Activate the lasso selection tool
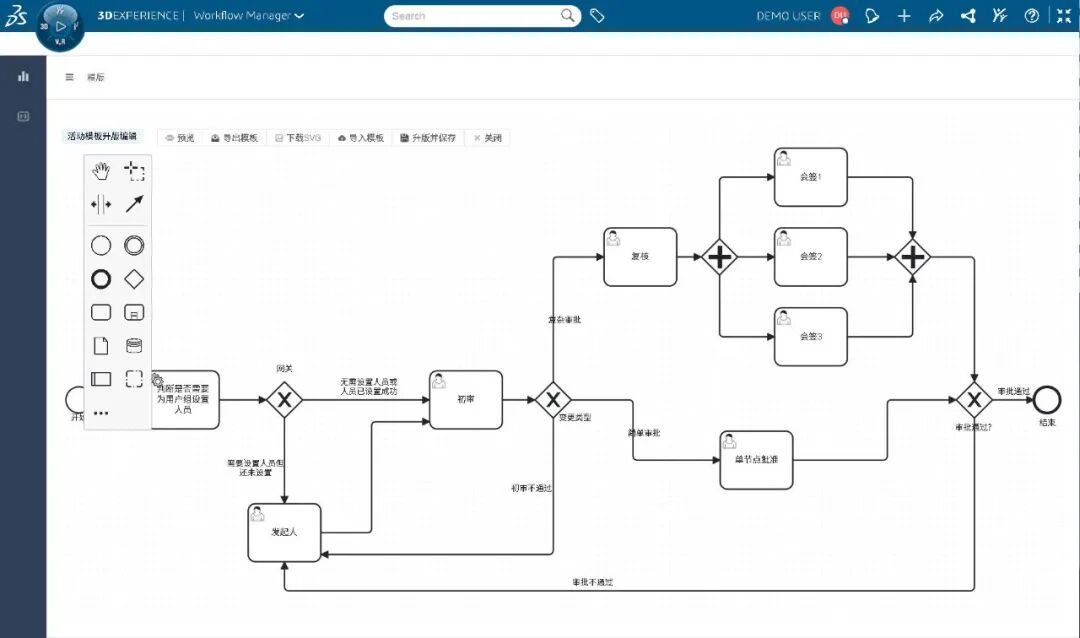1080x638 pixels. tap(134, 171)
